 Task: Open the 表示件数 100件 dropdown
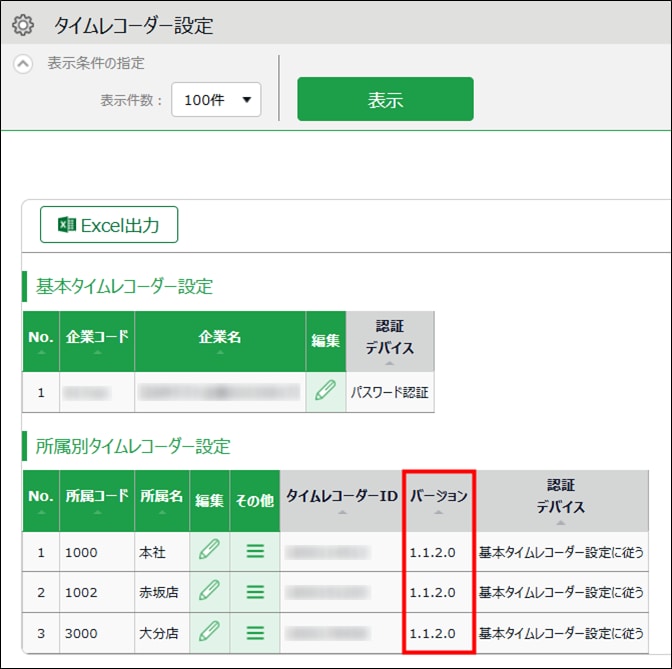(x=216, y=100)
